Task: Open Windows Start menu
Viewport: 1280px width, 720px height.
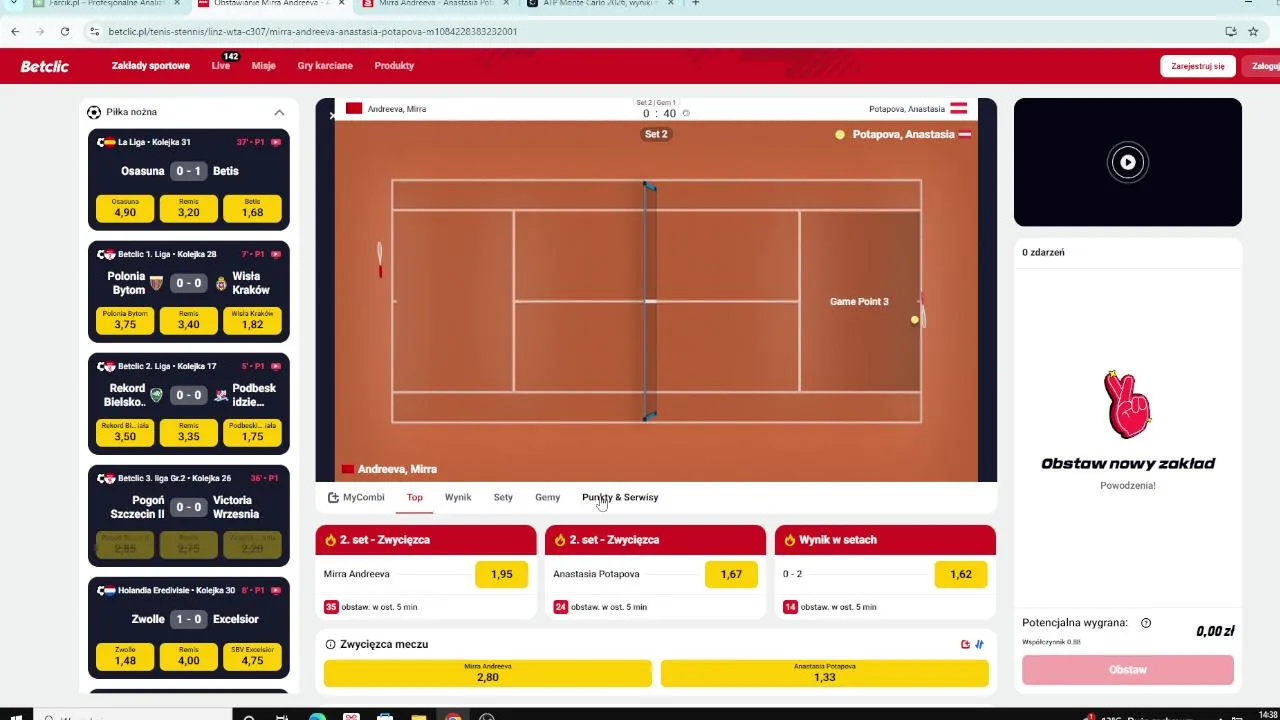Action: point(16,716)
